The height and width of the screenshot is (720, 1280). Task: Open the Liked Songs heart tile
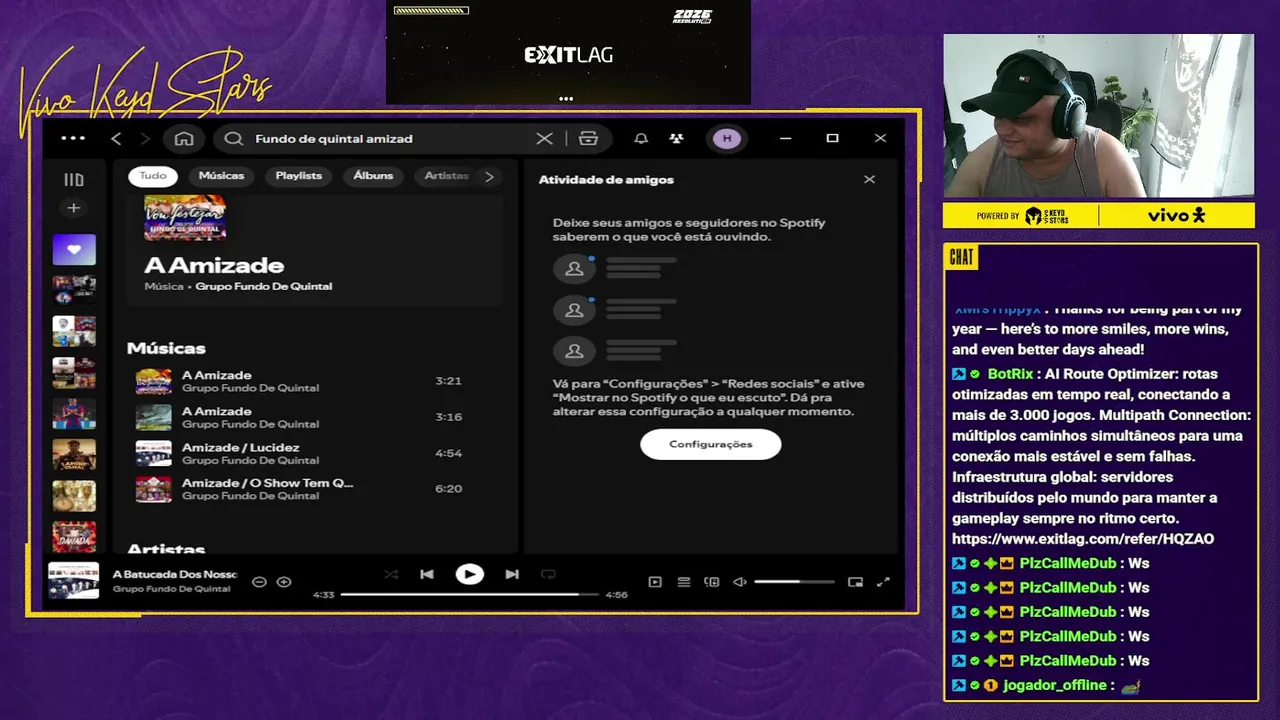[74, 249]
